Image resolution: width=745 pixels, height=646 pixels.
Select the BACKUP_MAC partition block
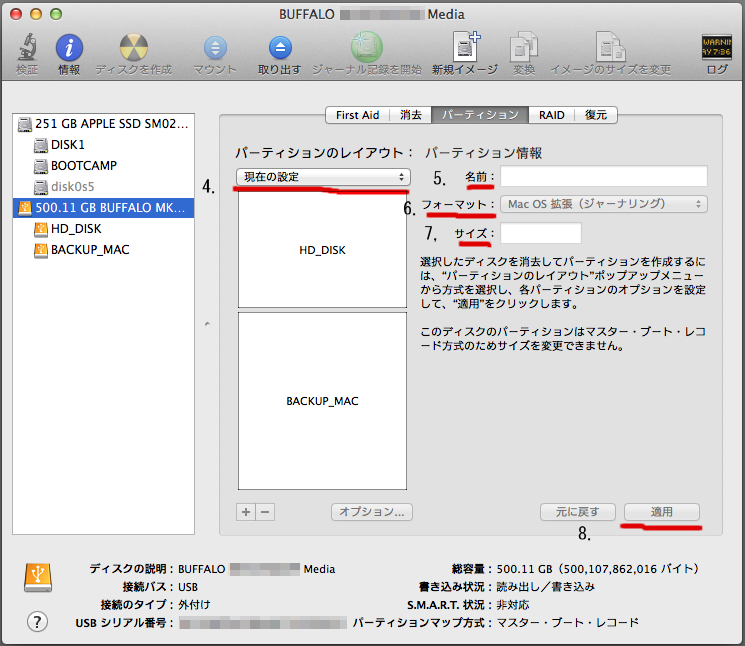[x=322, y=401]
